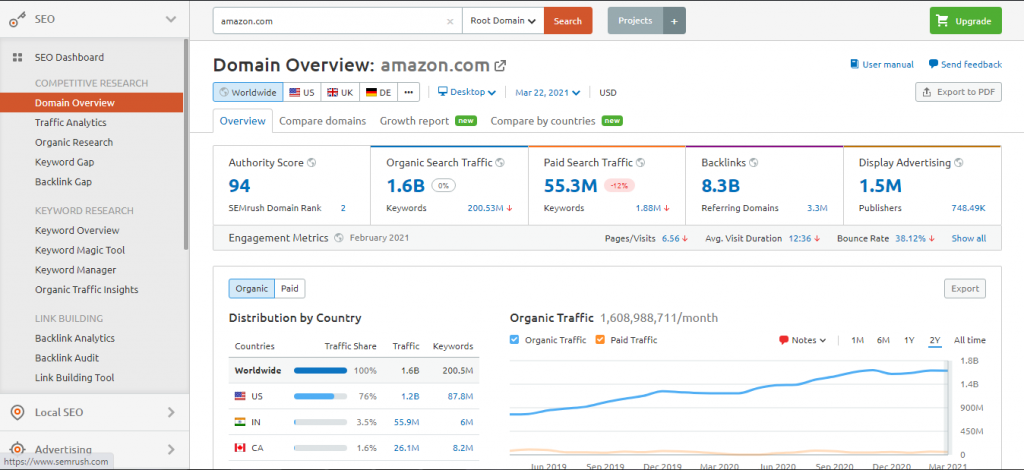This screenshot has width=1024, height=470.
Task: Click the globe icon next to Authority Score
Action: (312, 163)
